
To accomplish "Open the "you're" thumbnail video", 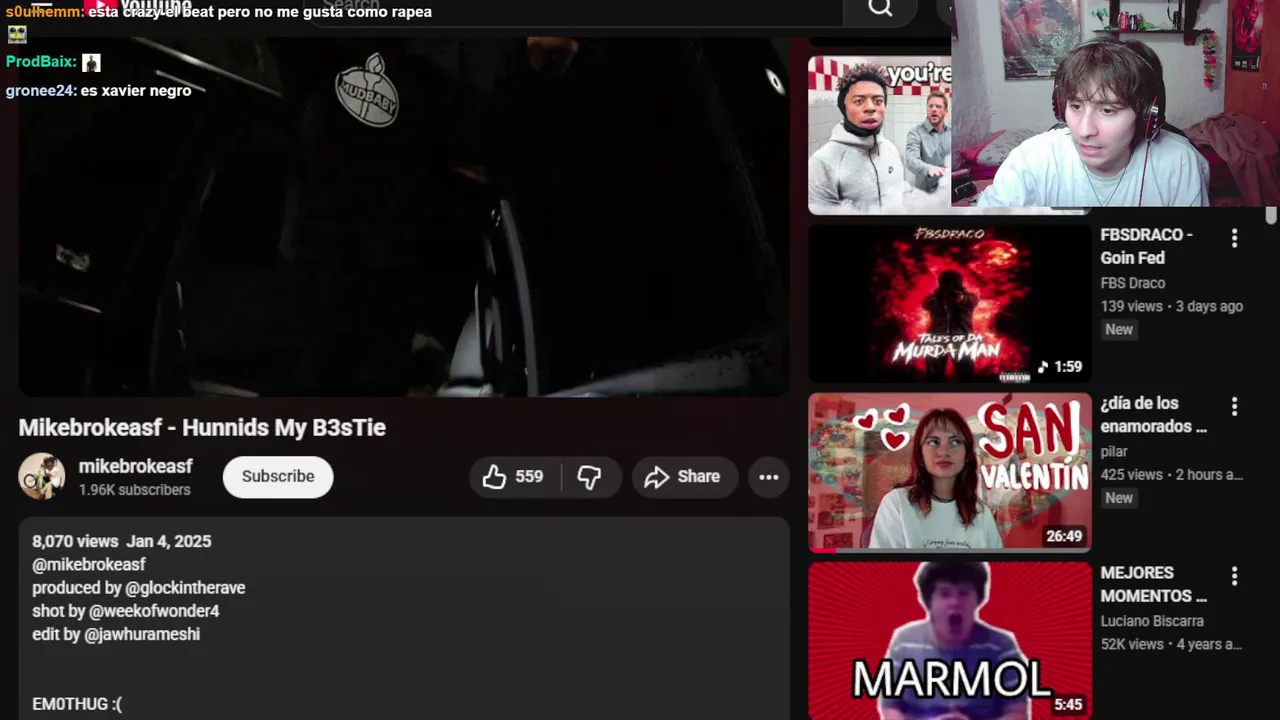I will (x=879, y=135).
